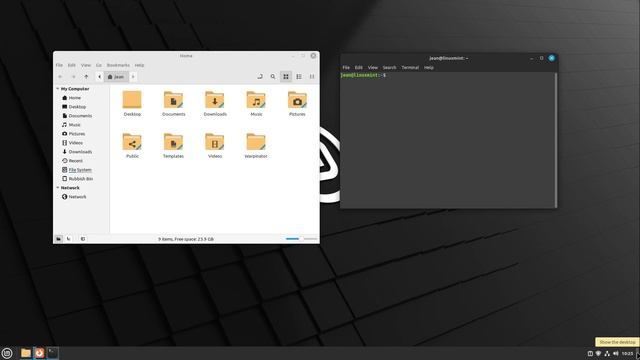Open the Bookmarks menu
The width and height of the screenshot is (640, 360).
[x=118, y=65]
